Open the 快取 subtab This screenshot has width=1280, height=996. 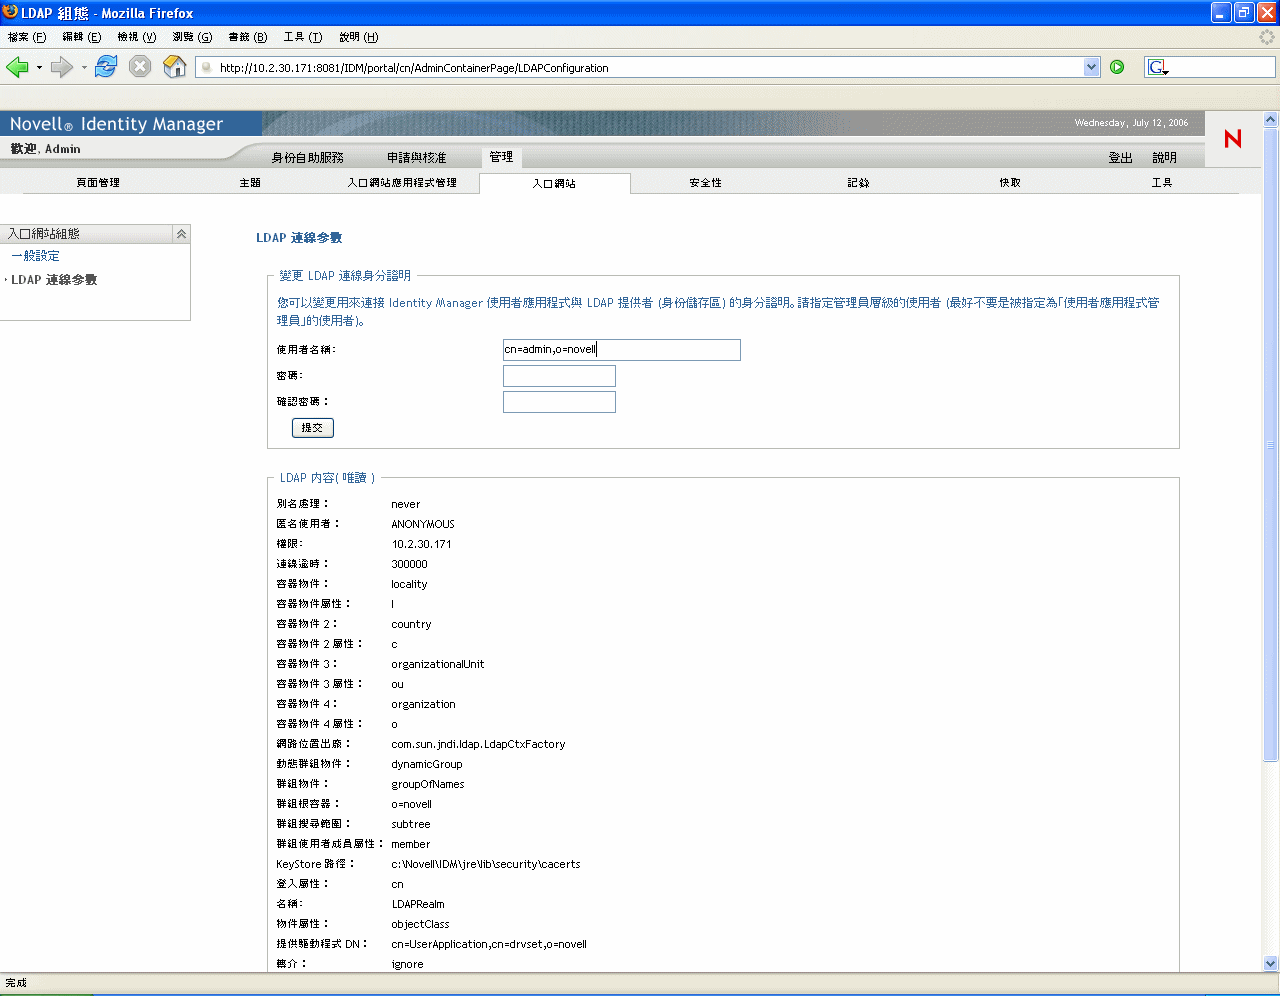pos(1010,183)
